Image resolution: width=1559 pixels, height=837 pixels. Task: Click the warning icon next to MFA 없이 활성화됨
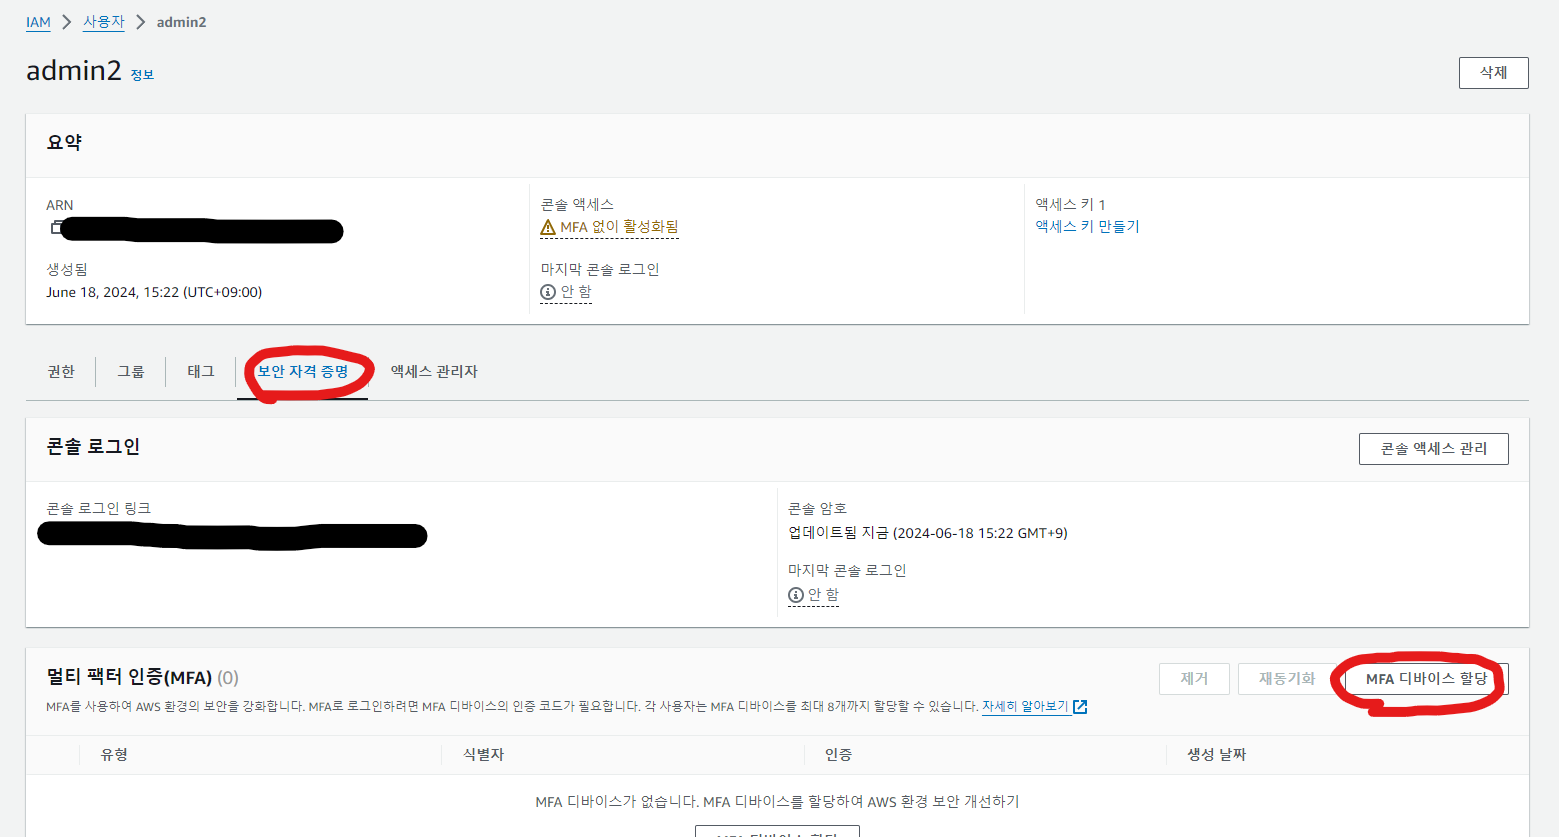pos(548,226)
